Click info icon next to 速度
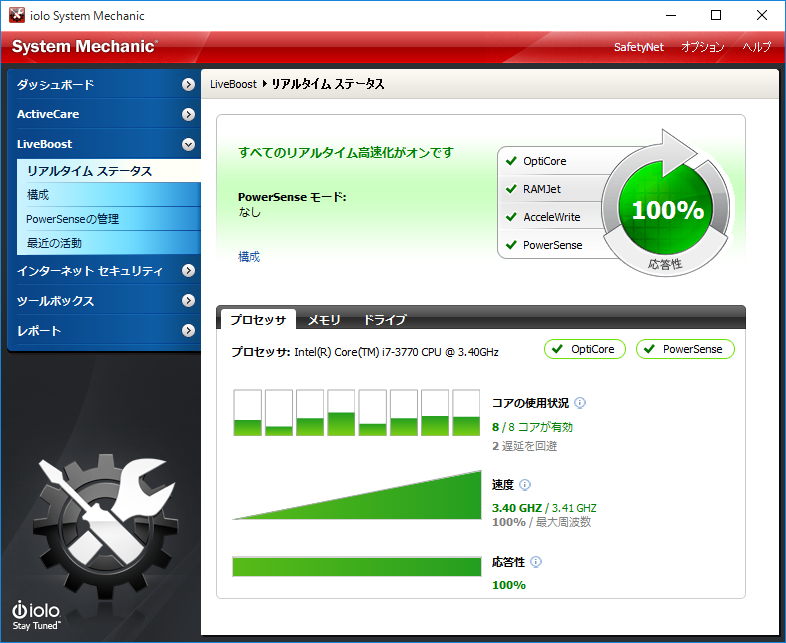Image resolution: width=786 pixels, height=643 pixels. point(525,485)
